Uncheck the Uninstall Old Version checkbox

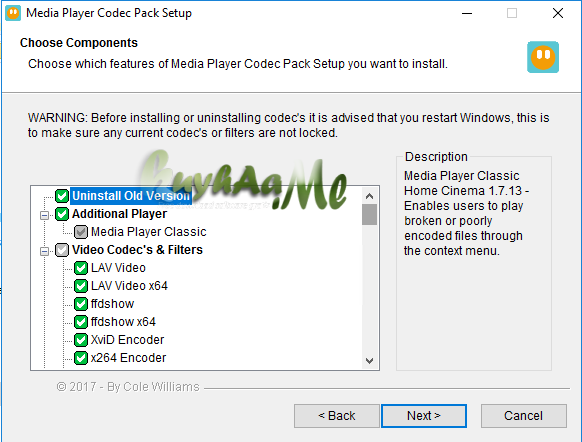click(62, 196)
